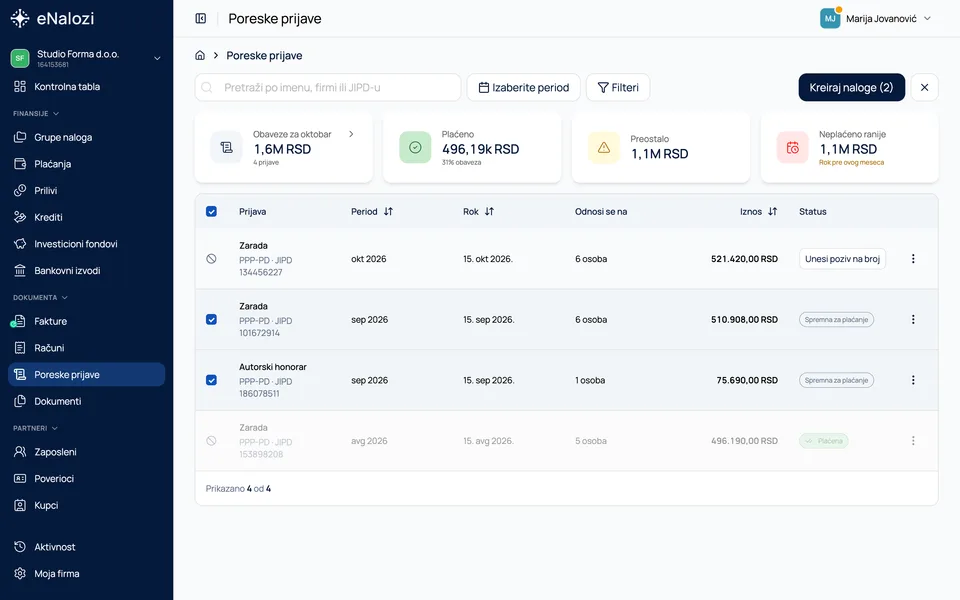
Task: Open the Filteri button
Action: point(618,88)
